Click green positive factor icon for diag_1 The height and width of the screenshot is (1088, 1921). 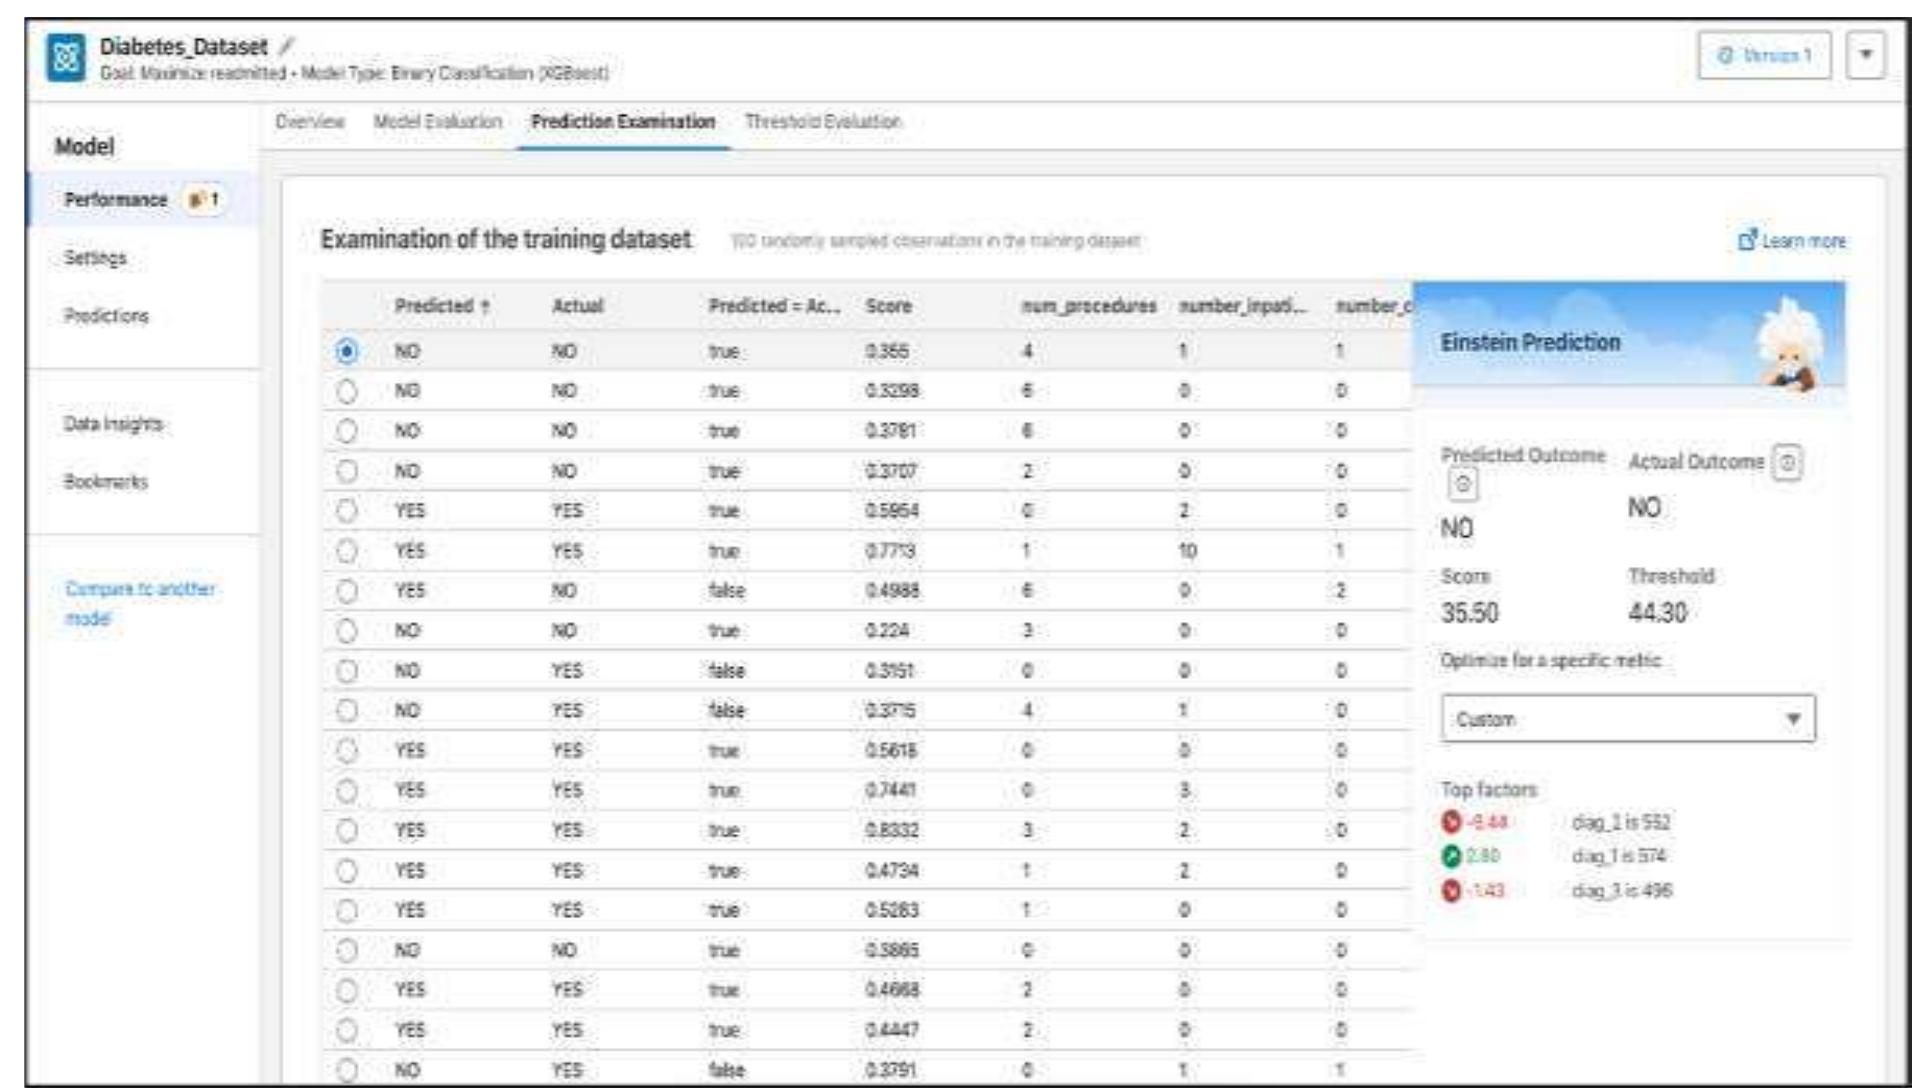click(x=1452, y=856)
